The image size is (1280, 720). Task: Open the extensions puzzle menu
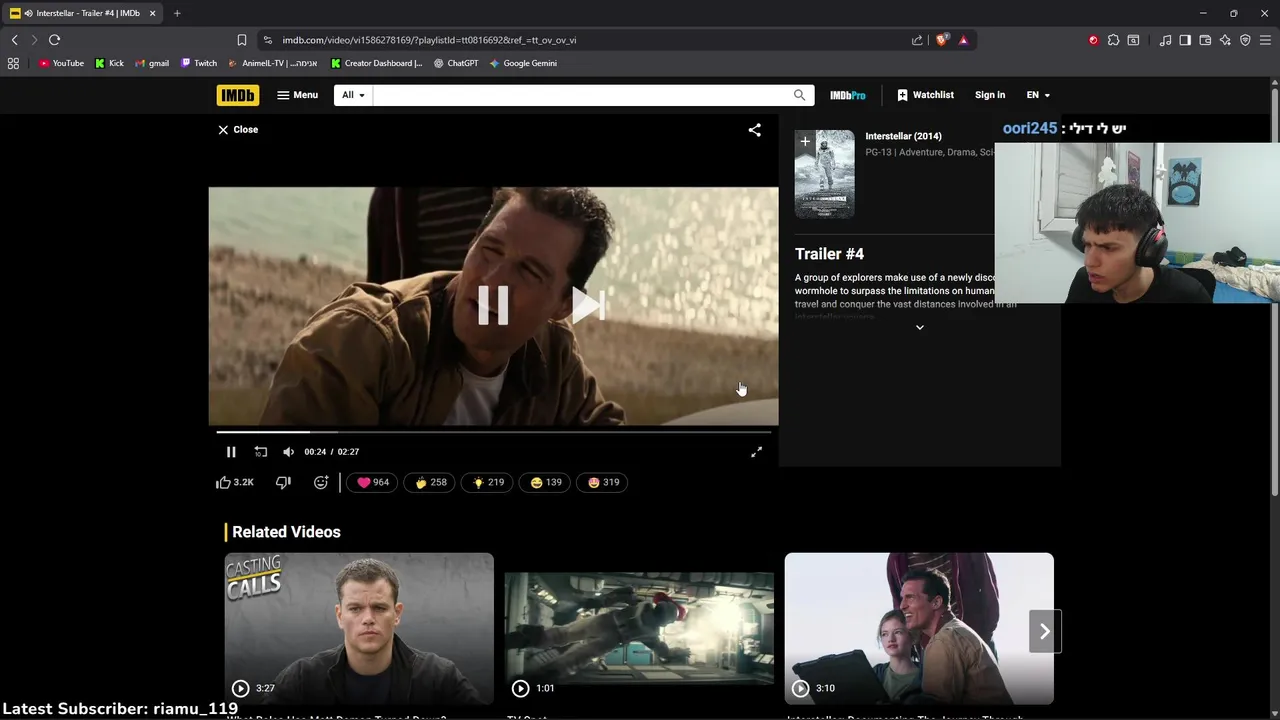tap(1113, 40)
